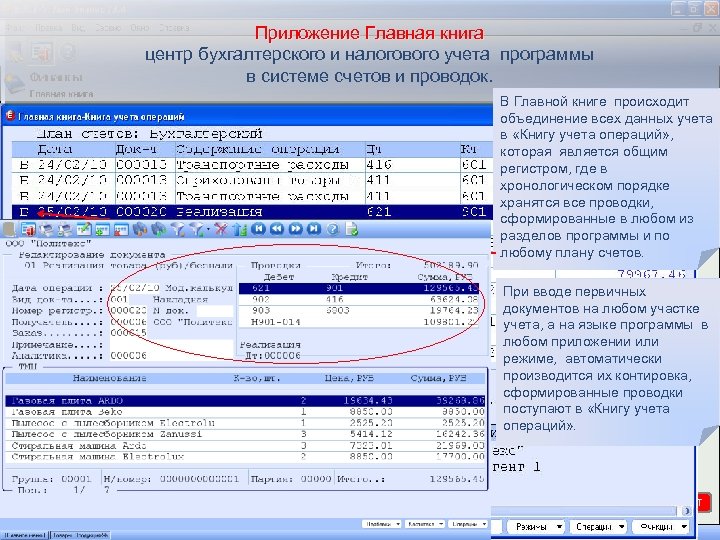Select the posting row 902 / 416
720x540 pixels.
click(359, 299)
